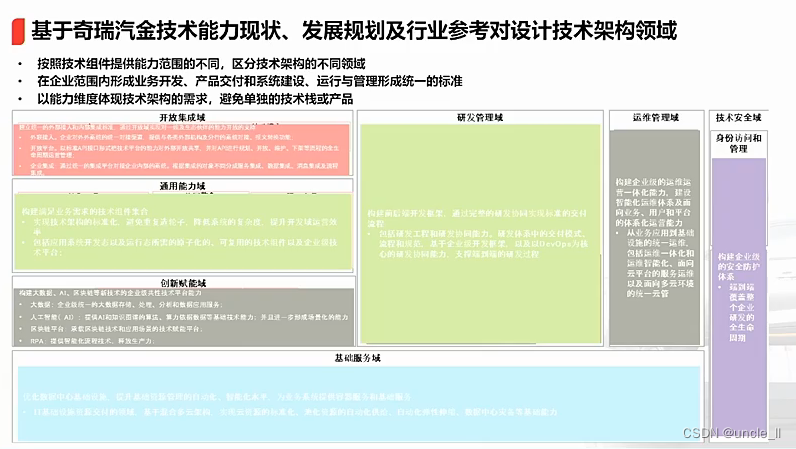Click the line starting 区块链平台

coord(116,329)
